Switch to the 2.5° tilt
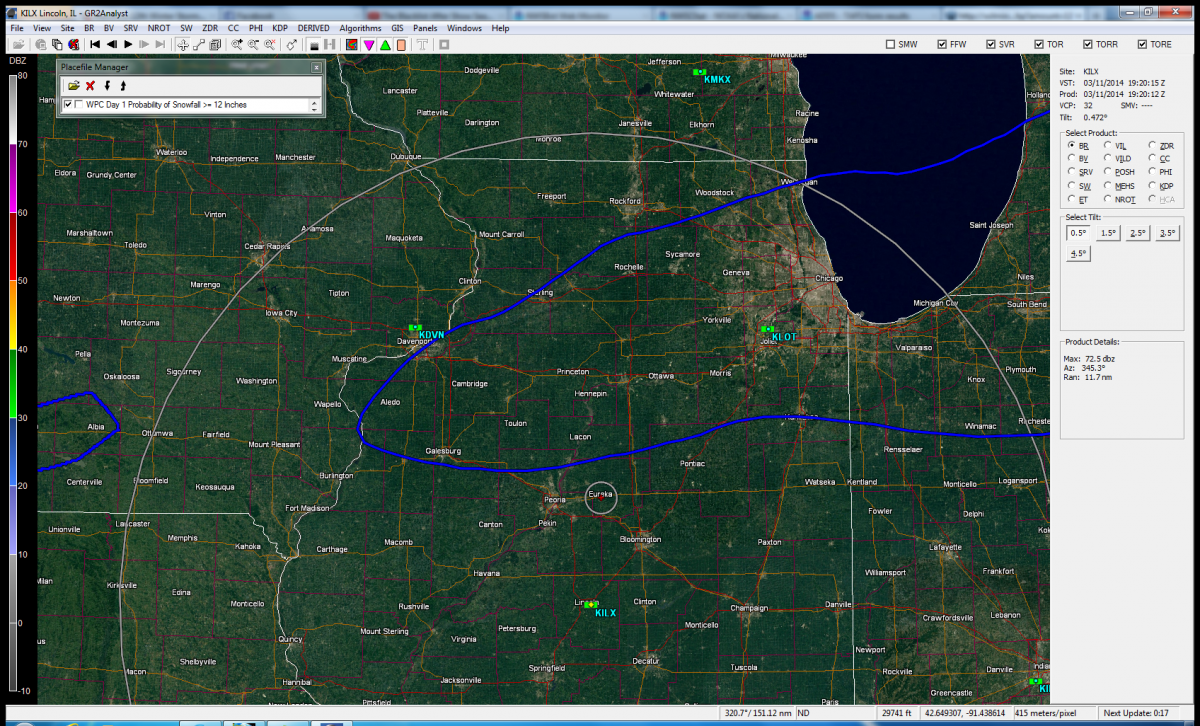This screenshot has height=726, width=1200. click(x=1138, y=233)
